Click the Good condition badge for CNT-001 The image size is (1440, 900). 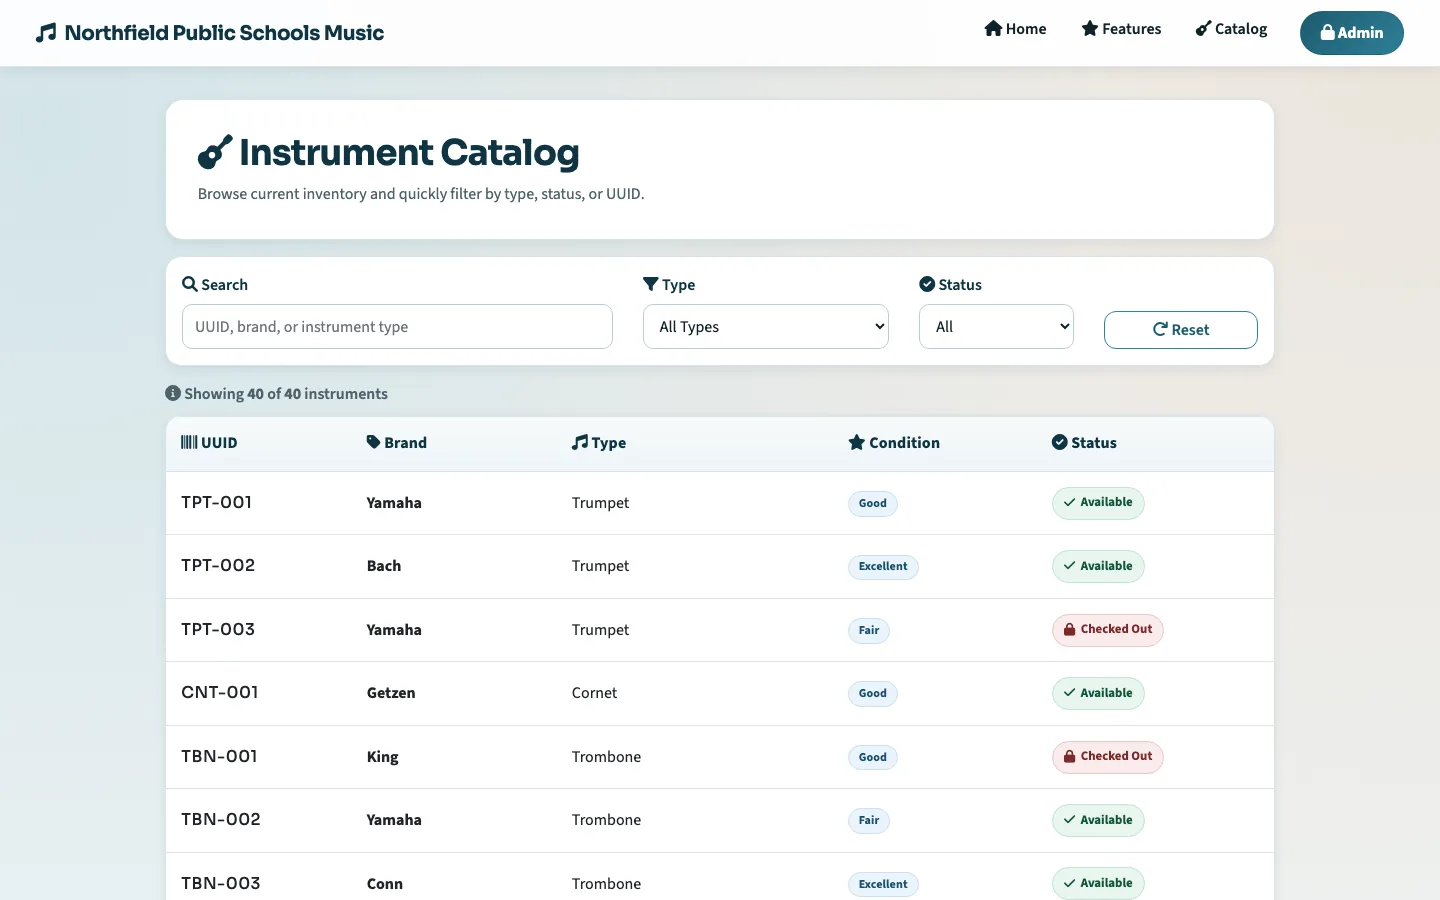coord(873,693)
